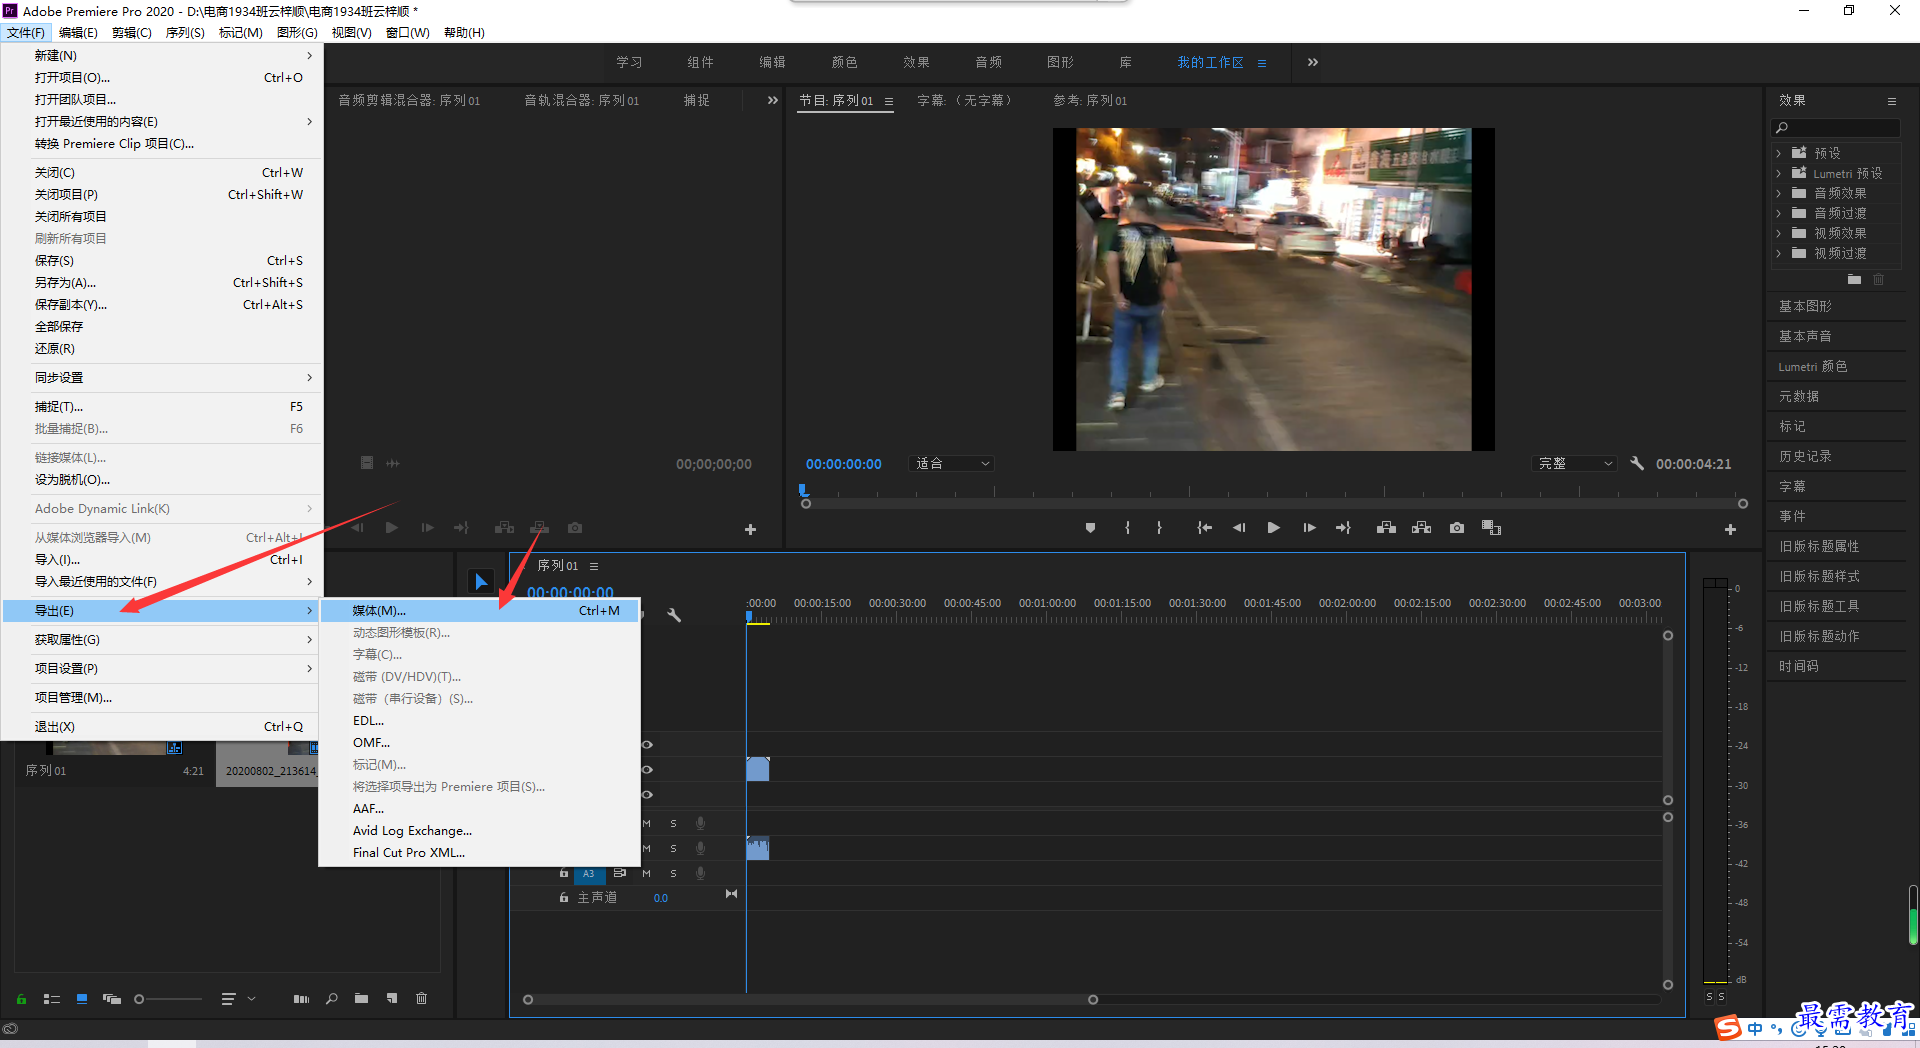Viewport: 1920px width, 1048px height.
Task: Open the 适合 zoom level dropdown
Action: 952,463
